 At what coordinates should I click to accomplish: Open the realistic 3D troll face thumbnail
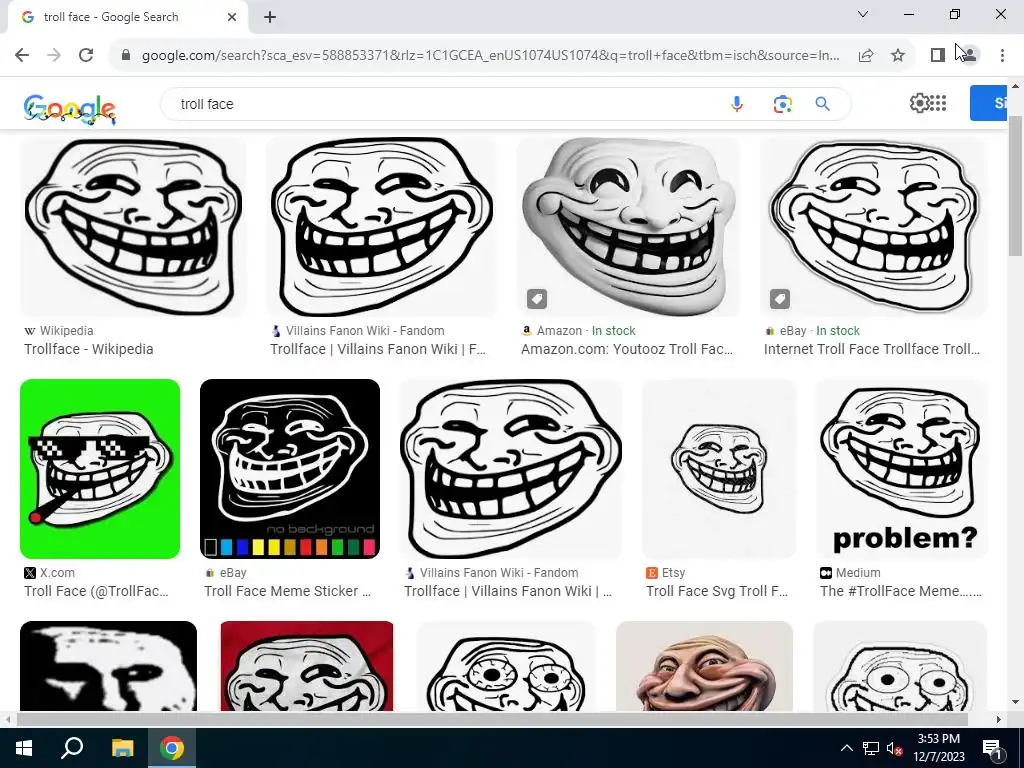click(x=704, y=666)
